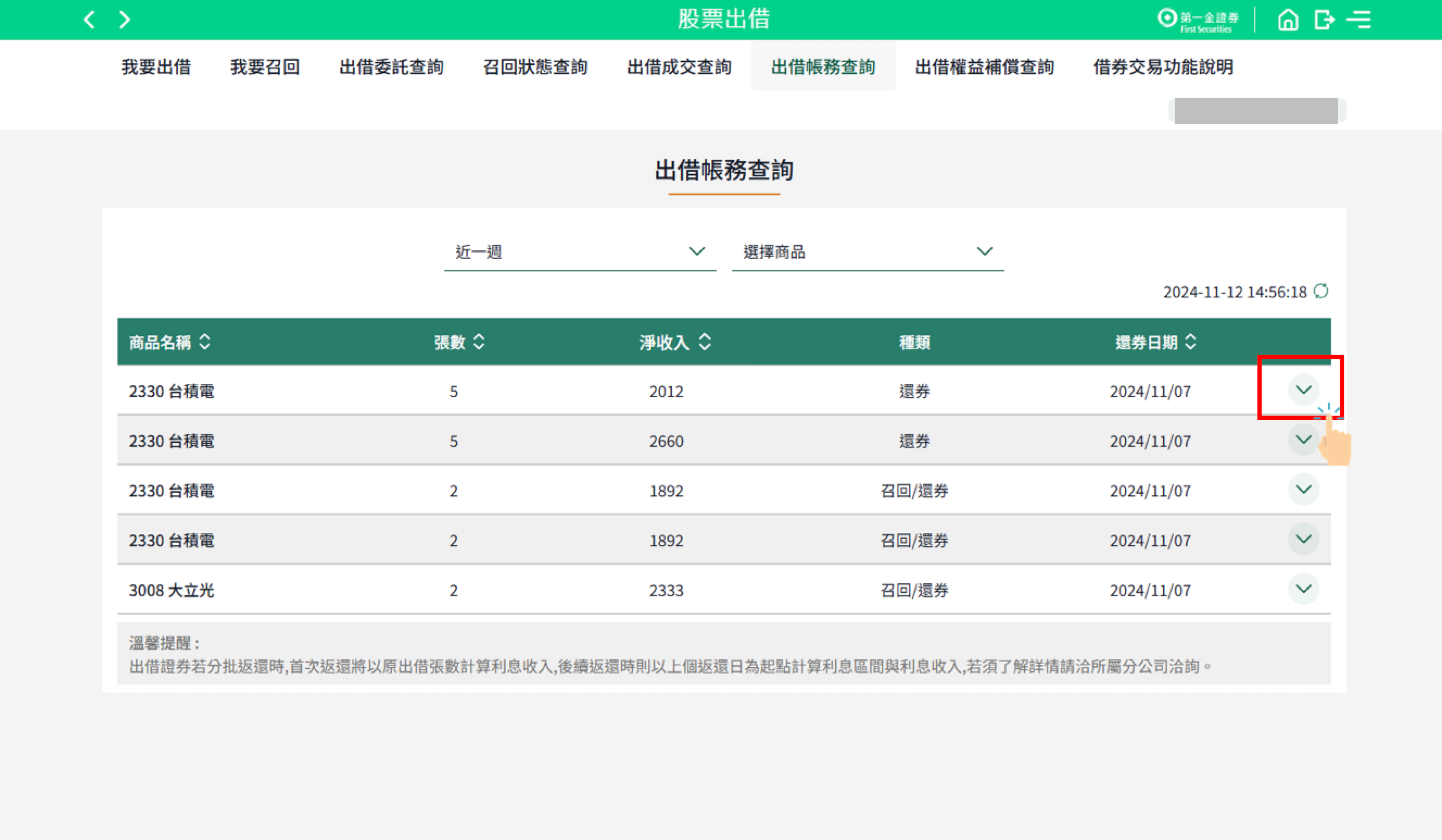Expand the row with net income 2660
1442x840 pixels.
pos(1303,439)
